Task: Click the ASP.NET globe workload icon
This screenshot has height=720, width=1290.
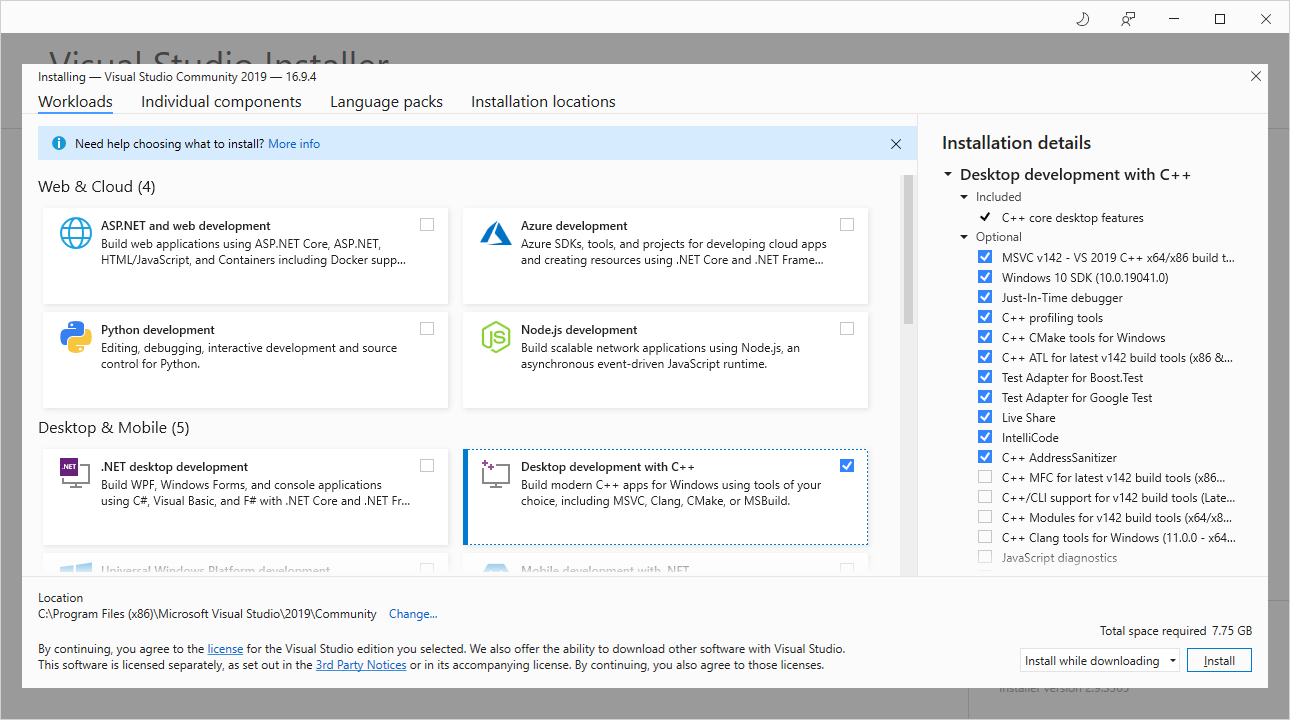Action: pos(76,233)
